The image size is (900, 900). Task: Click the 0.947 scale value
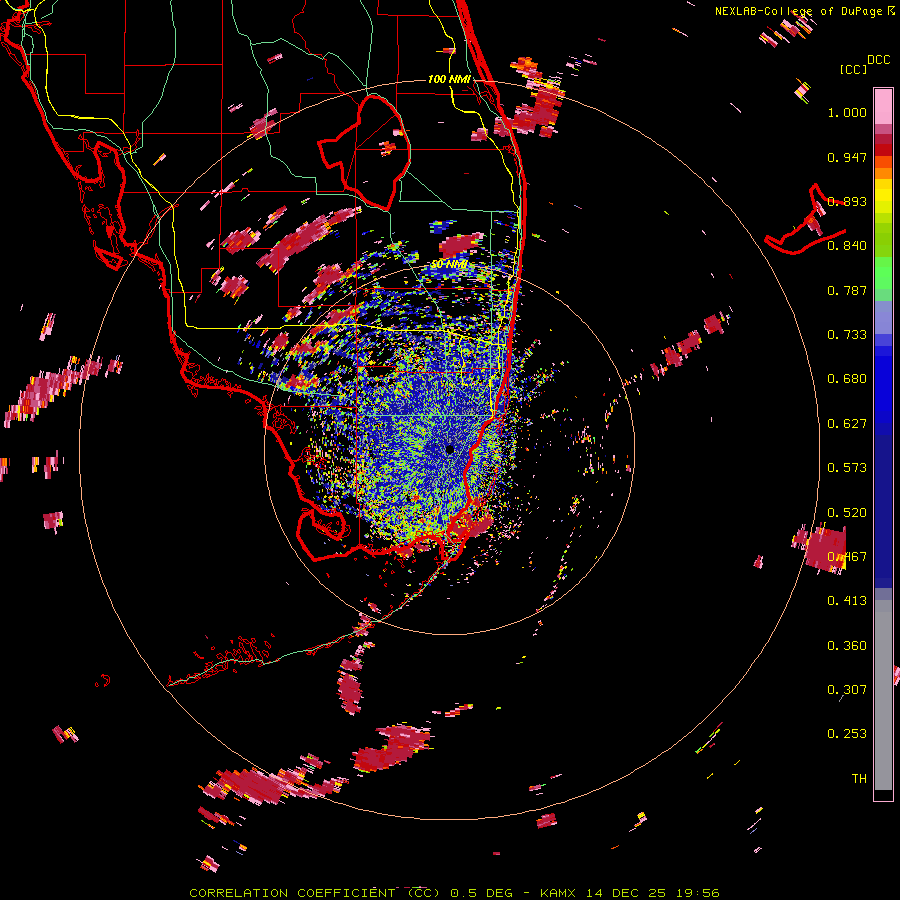pos(847,157)
